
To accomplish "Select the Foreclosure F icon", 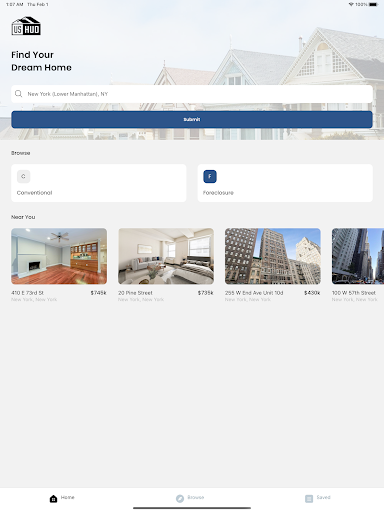I will point(210,176).
